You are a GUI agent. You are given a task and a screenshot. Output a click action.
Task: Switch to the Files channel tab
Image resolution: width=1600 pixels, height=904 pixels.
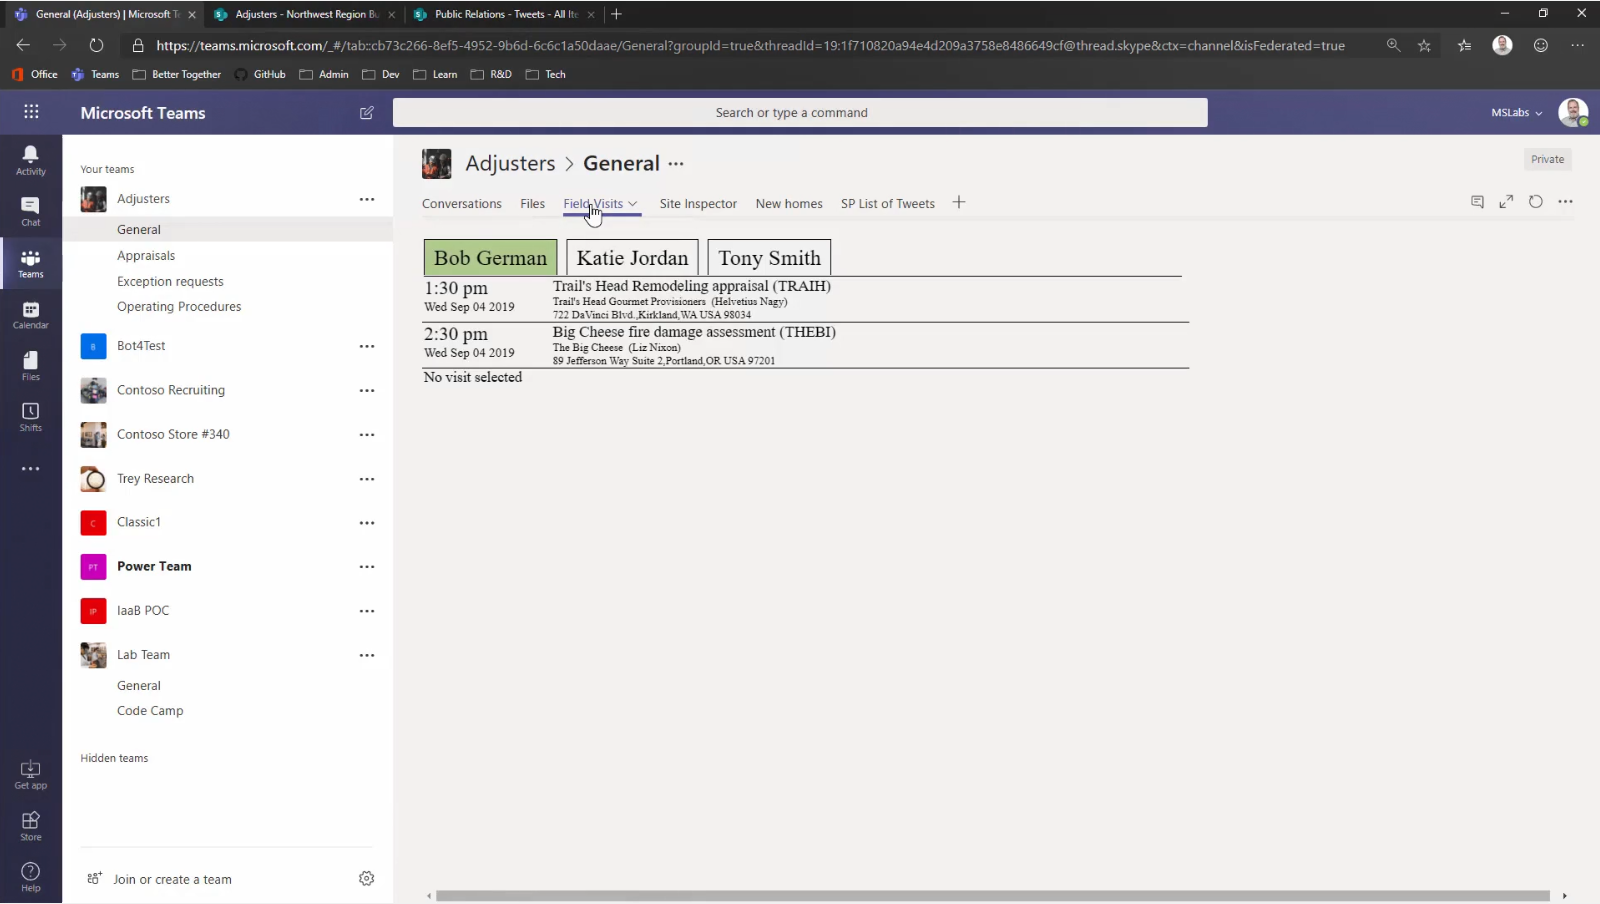[x=533, y=204]
